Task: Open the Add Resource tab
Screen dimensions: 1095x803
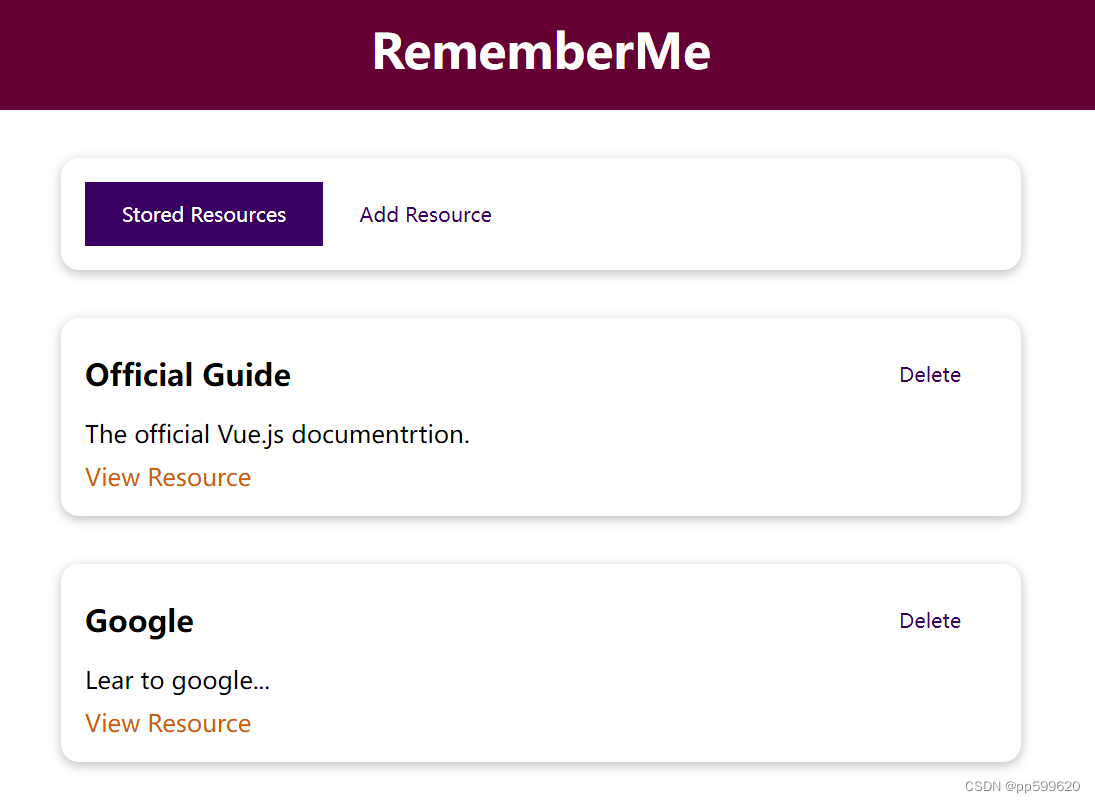Action: [x=425, y=214]
